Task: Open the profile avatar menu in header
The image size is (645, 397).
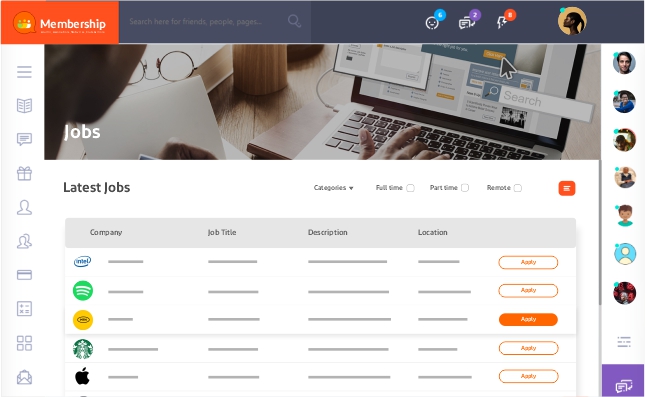Action: pyautogui.click(x=572, y=21)
